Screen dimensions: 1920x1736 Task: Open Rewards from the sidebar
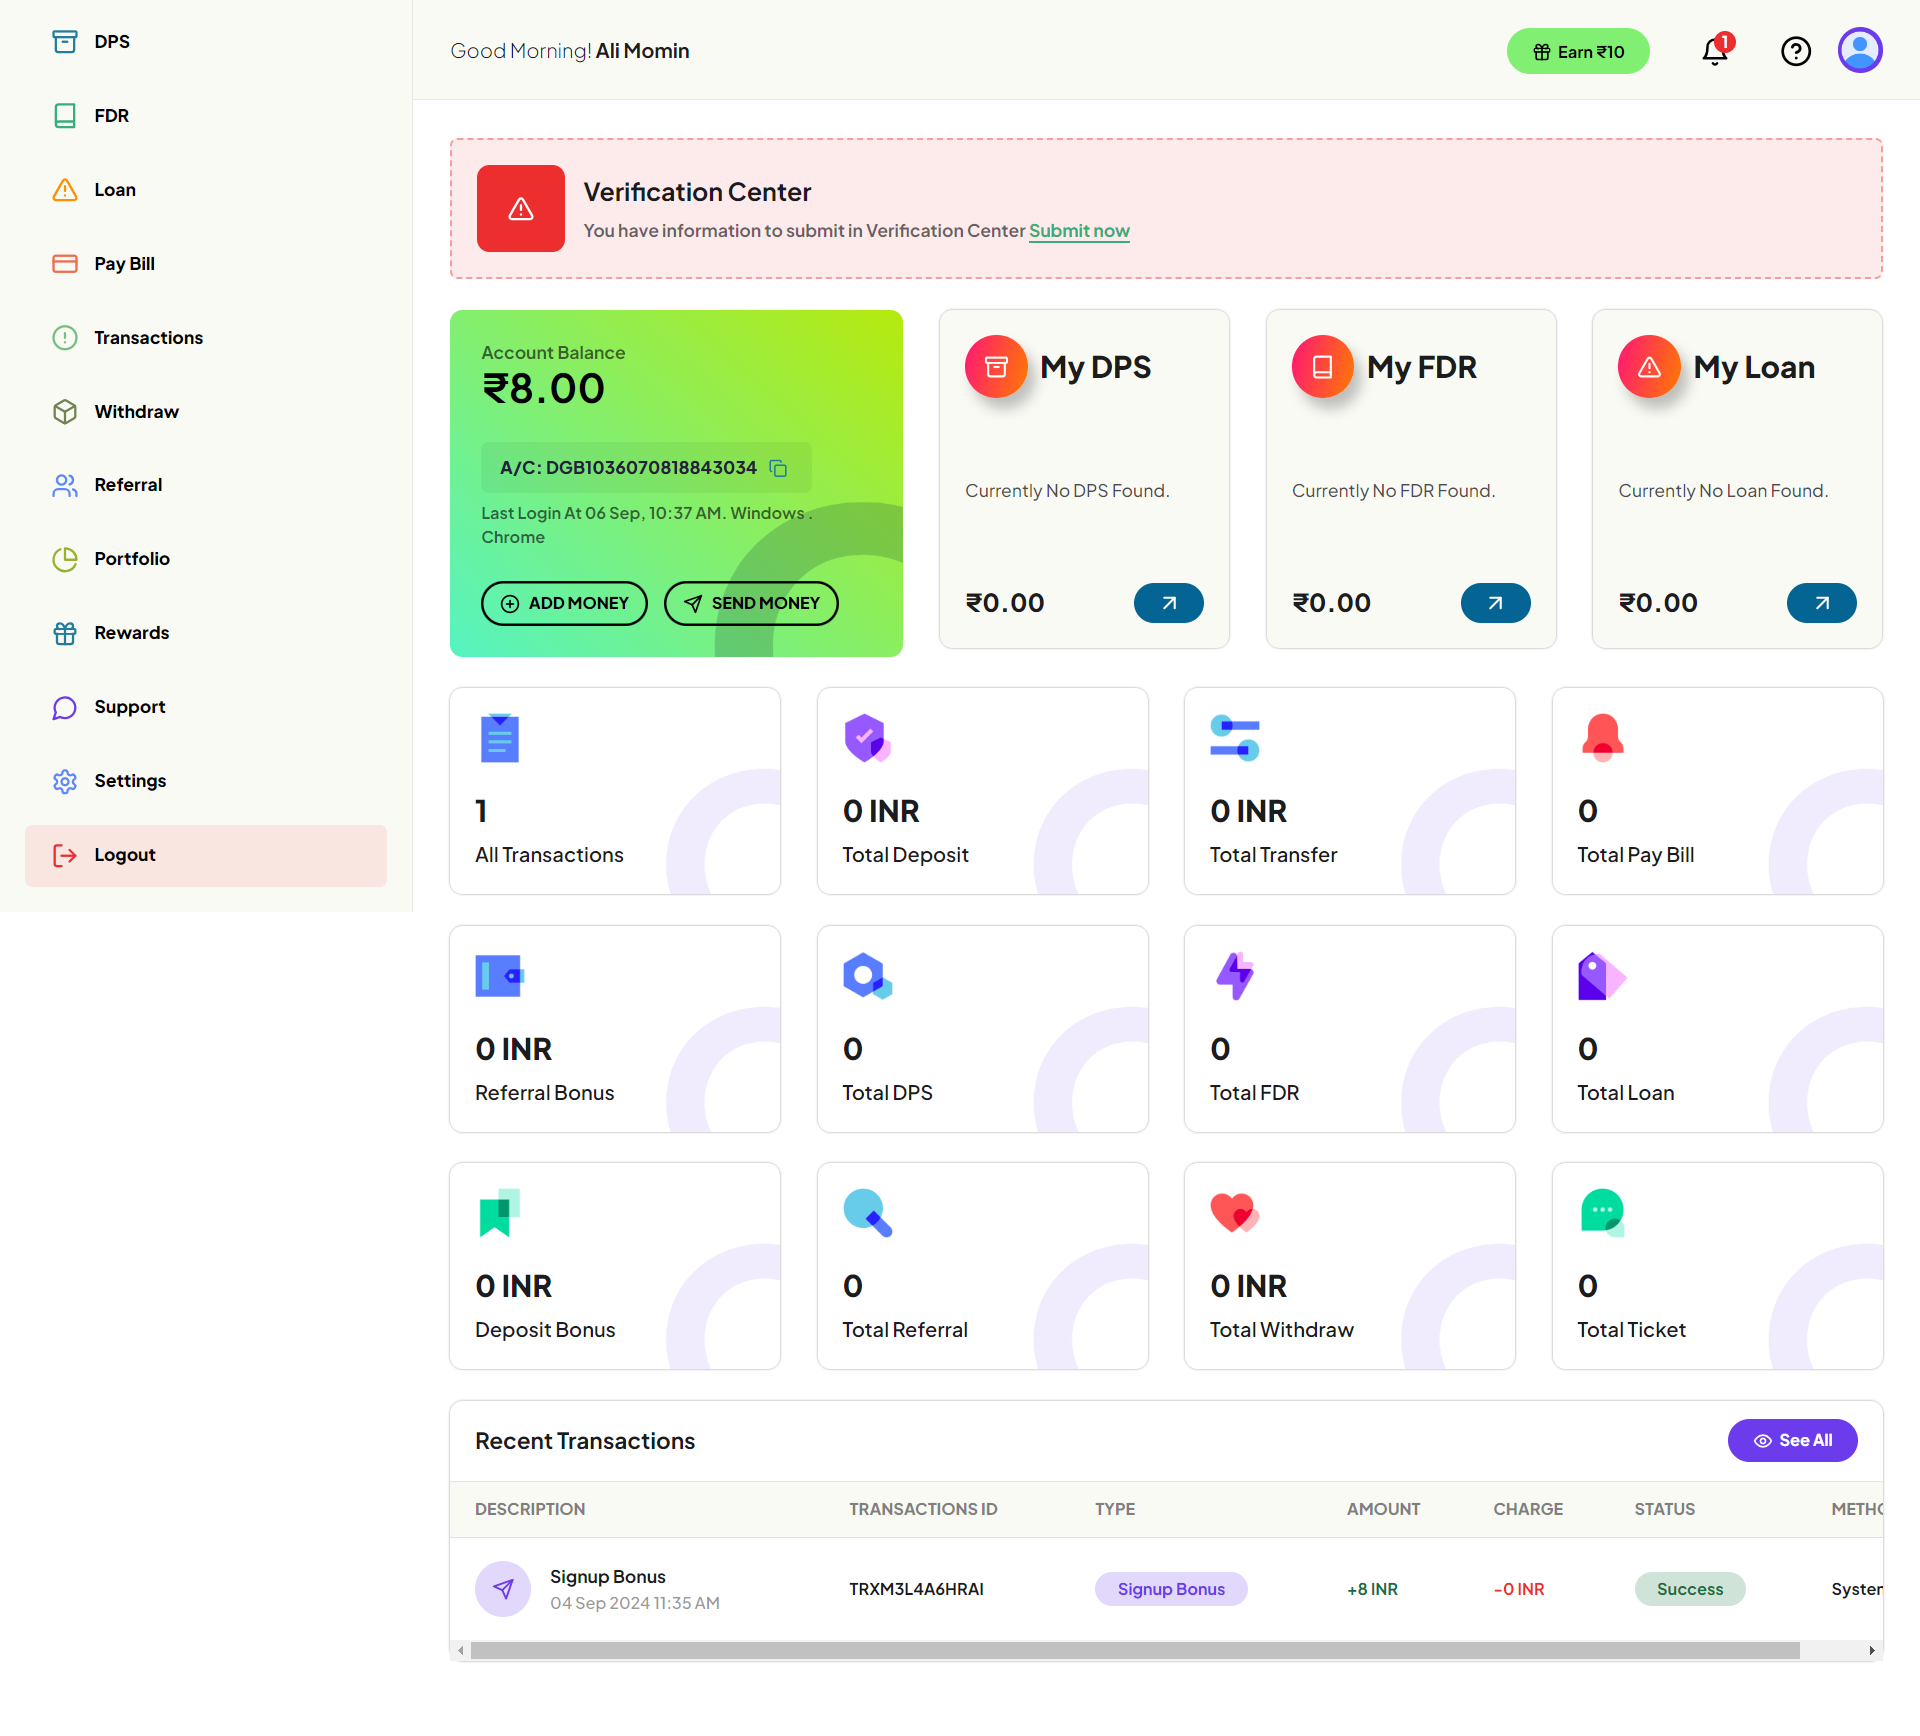pos(64,632)
